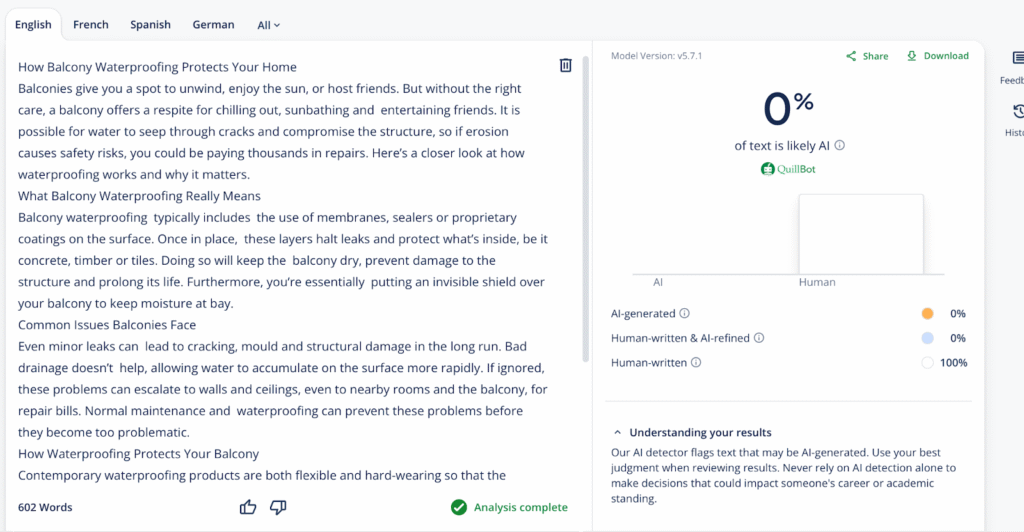Switch to the Spanish tab

tap(151, 25)
